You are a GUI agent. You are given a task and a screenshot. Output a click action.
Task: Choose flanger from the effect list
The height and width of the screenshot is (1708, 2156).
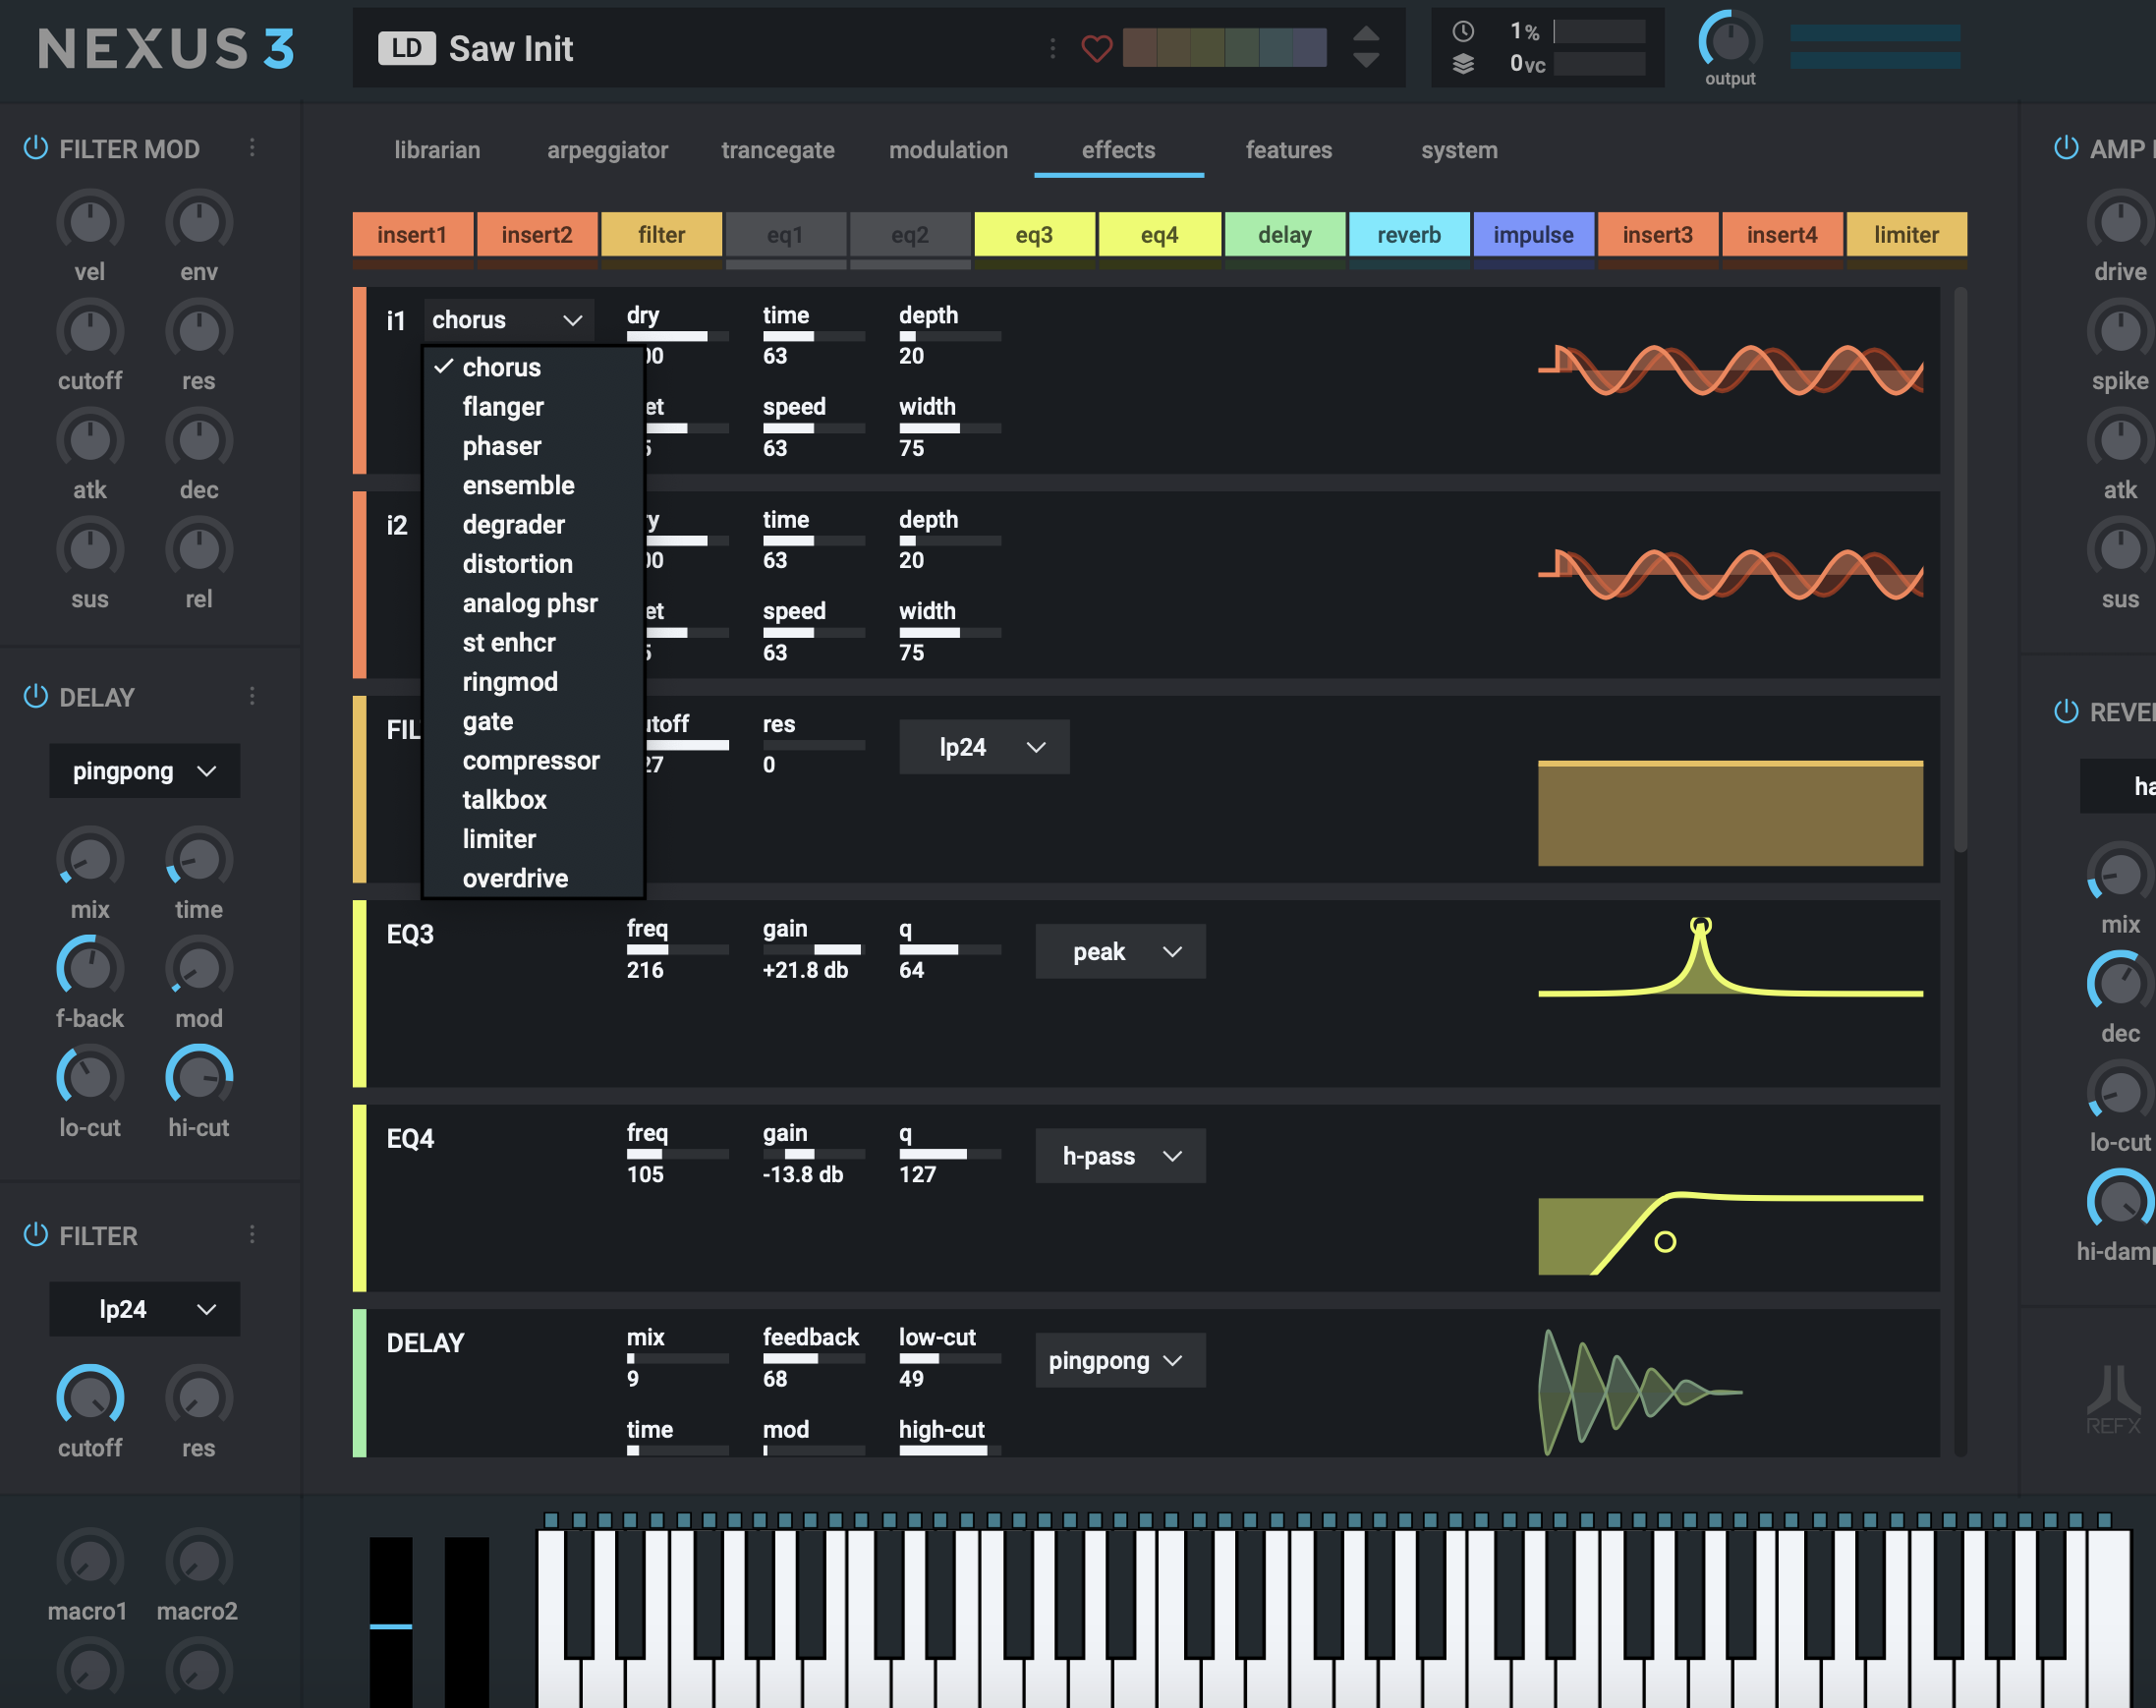533,407
